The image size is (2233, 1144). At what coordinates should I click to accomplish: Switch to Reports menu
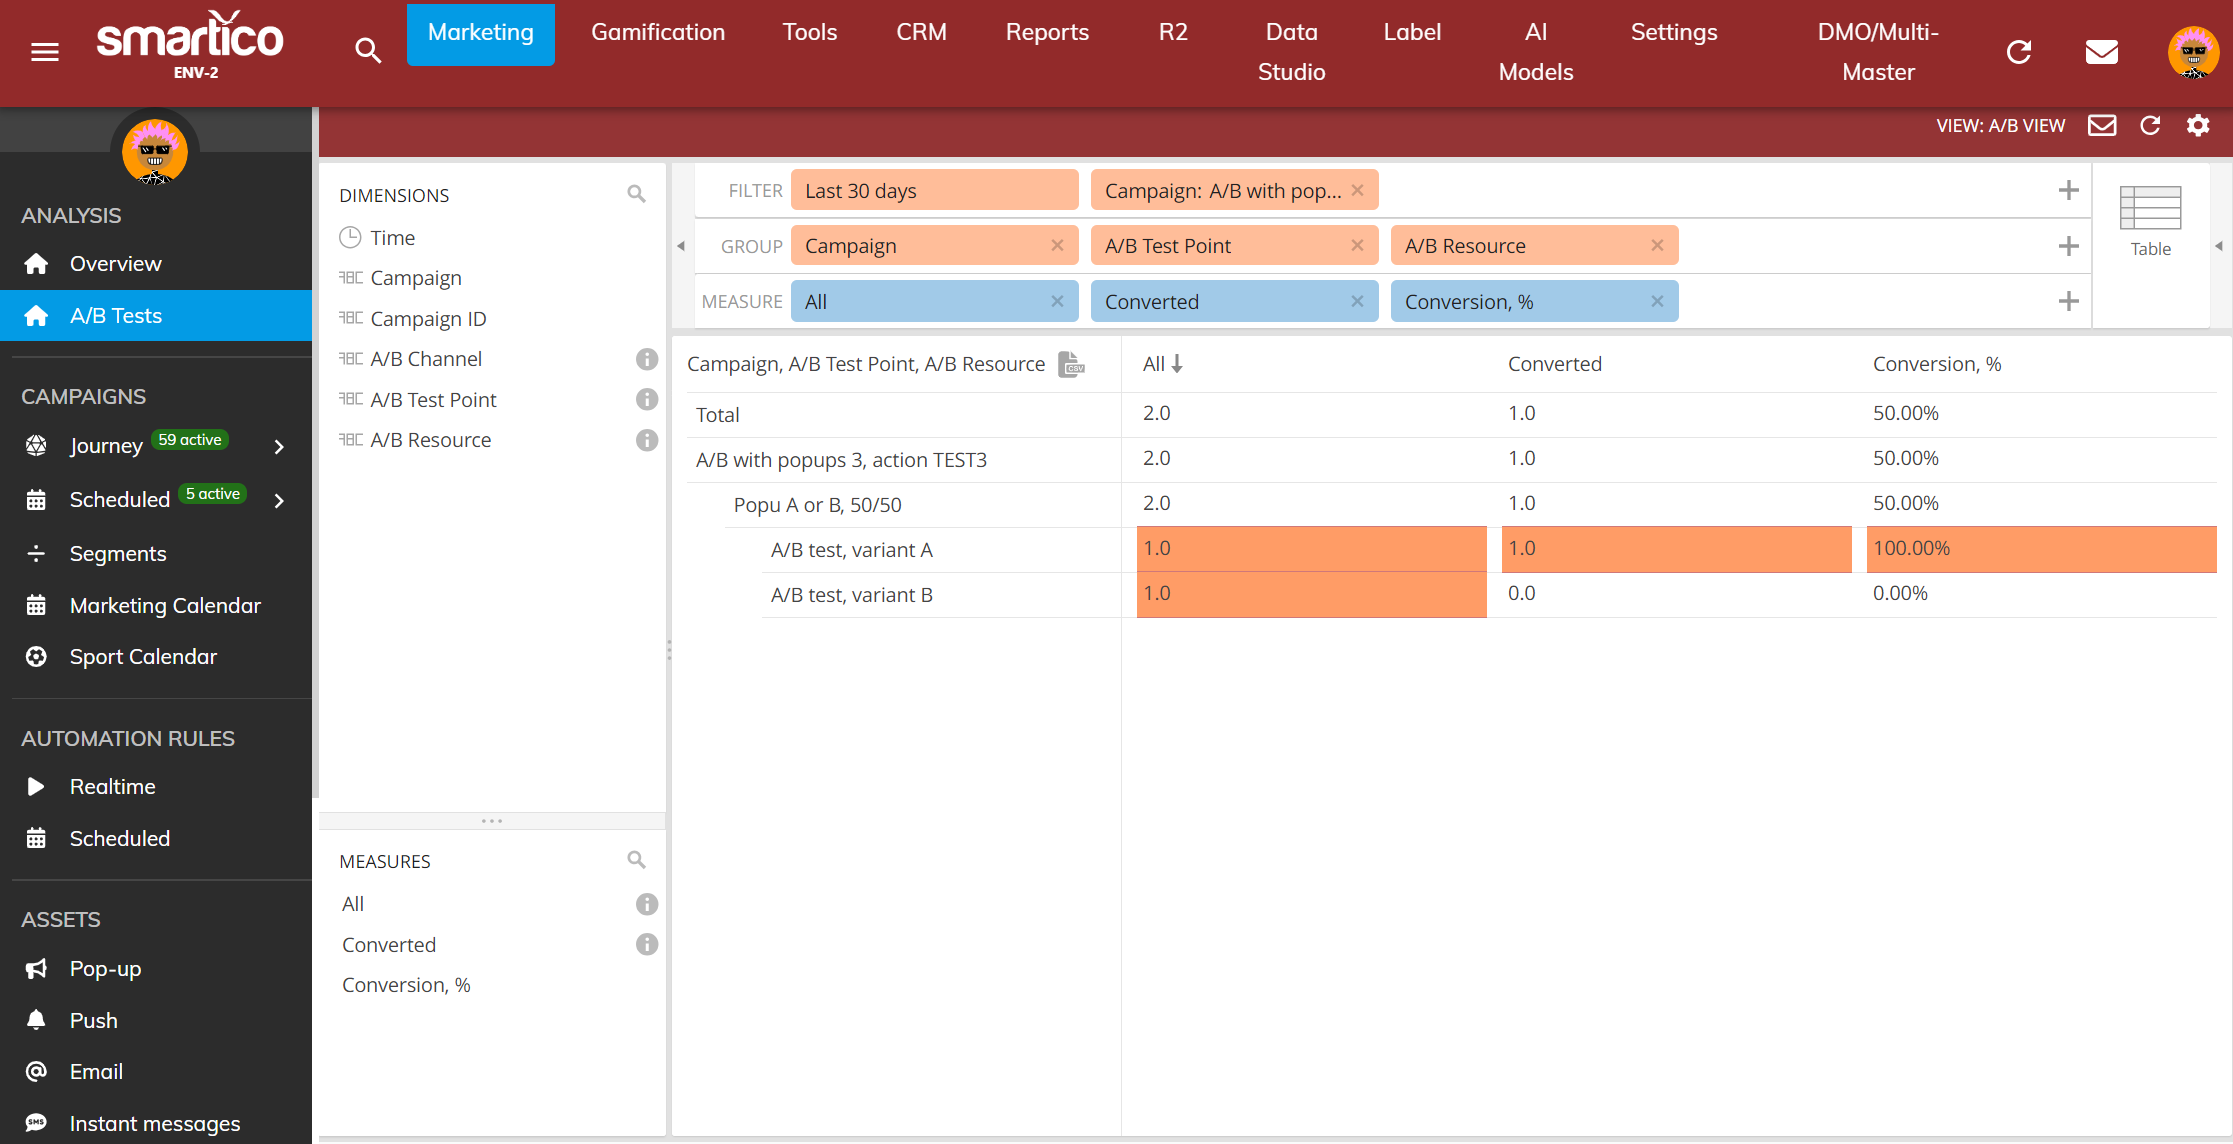coord(1046,32)
